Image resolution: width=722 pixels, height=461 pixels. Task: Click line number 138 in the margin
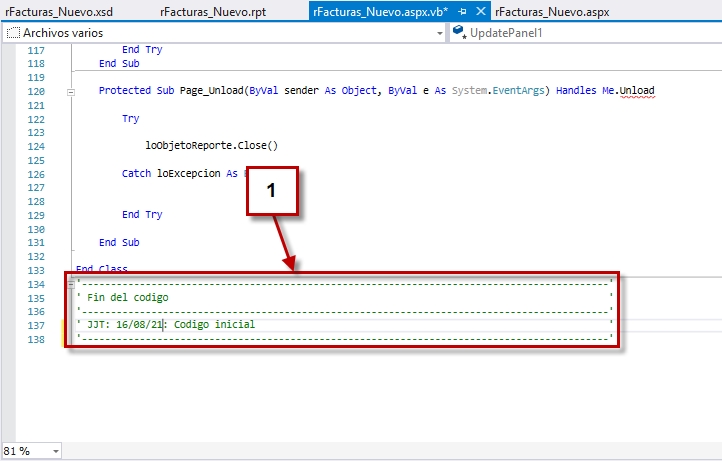point(35,340)
